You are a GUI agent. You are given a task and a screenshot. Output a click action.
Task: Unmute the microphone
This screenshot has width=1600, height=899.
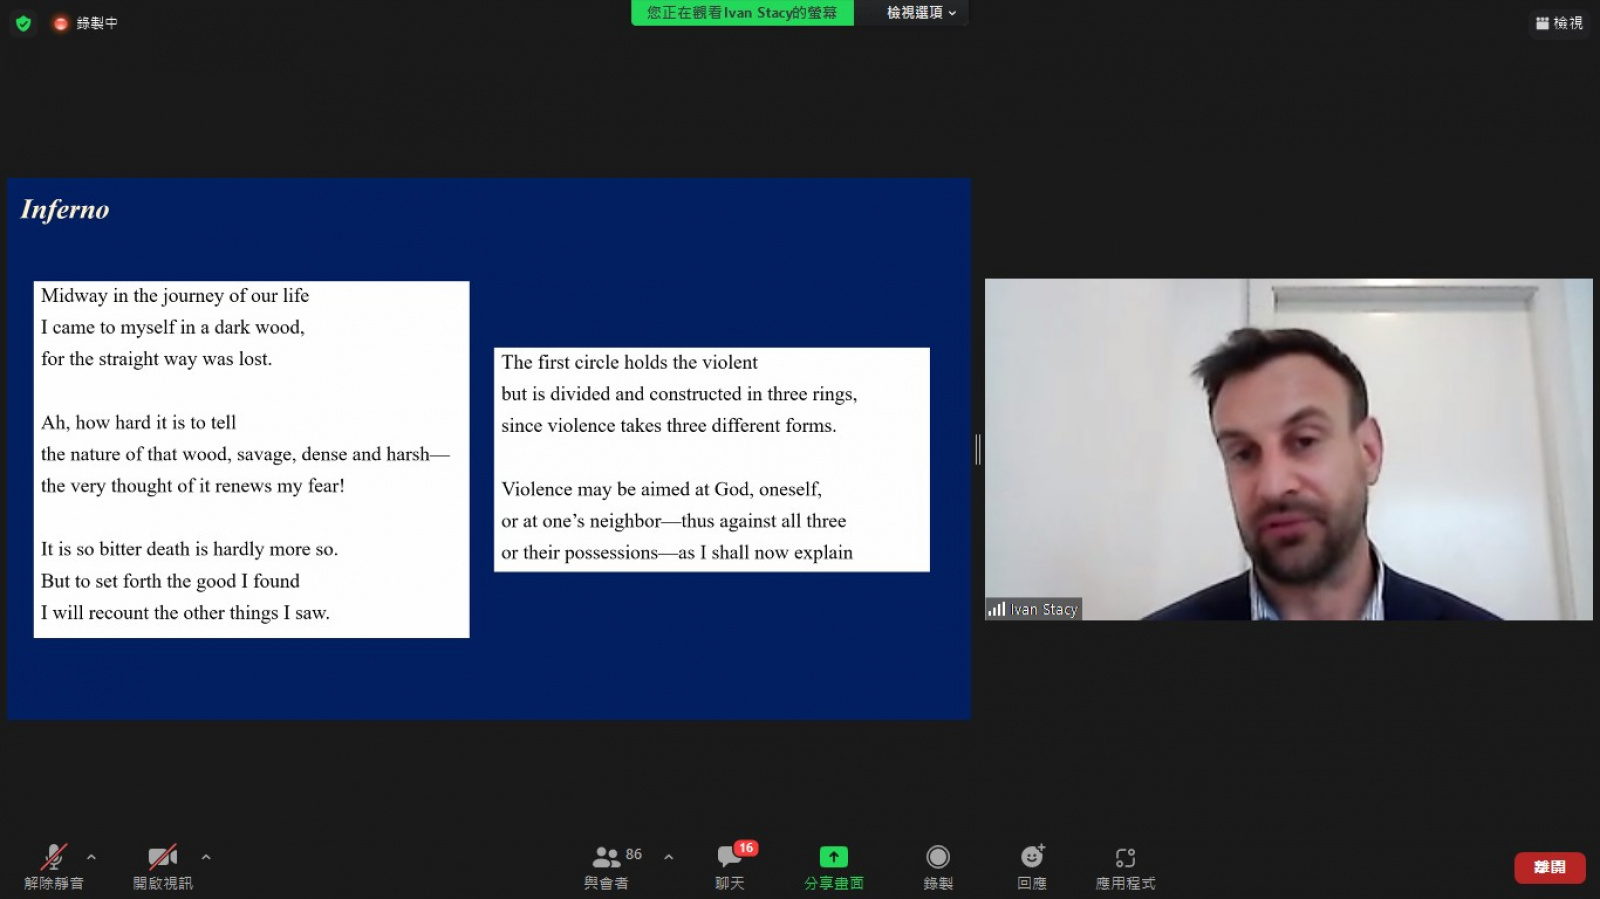(x=54, y=866)
